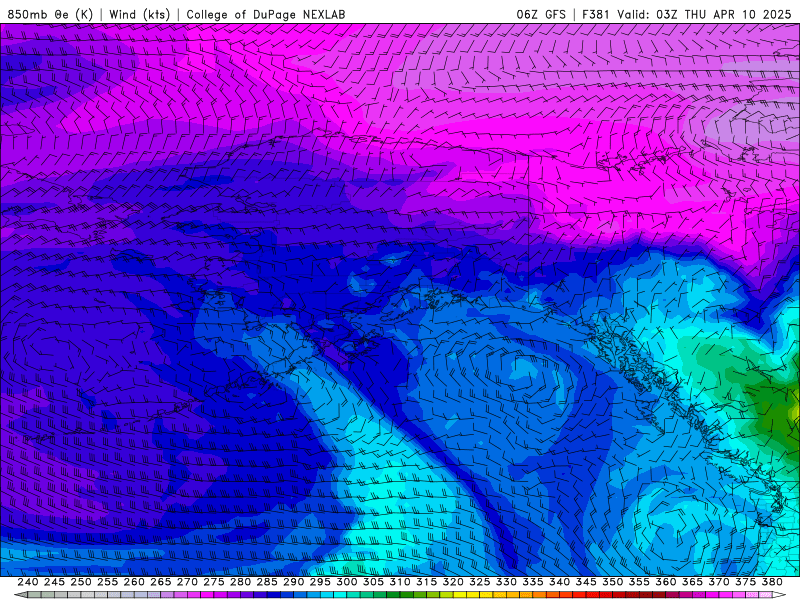Click the 320 value on color scale
This screenshot has height=600, width=800.
[453, 582]
